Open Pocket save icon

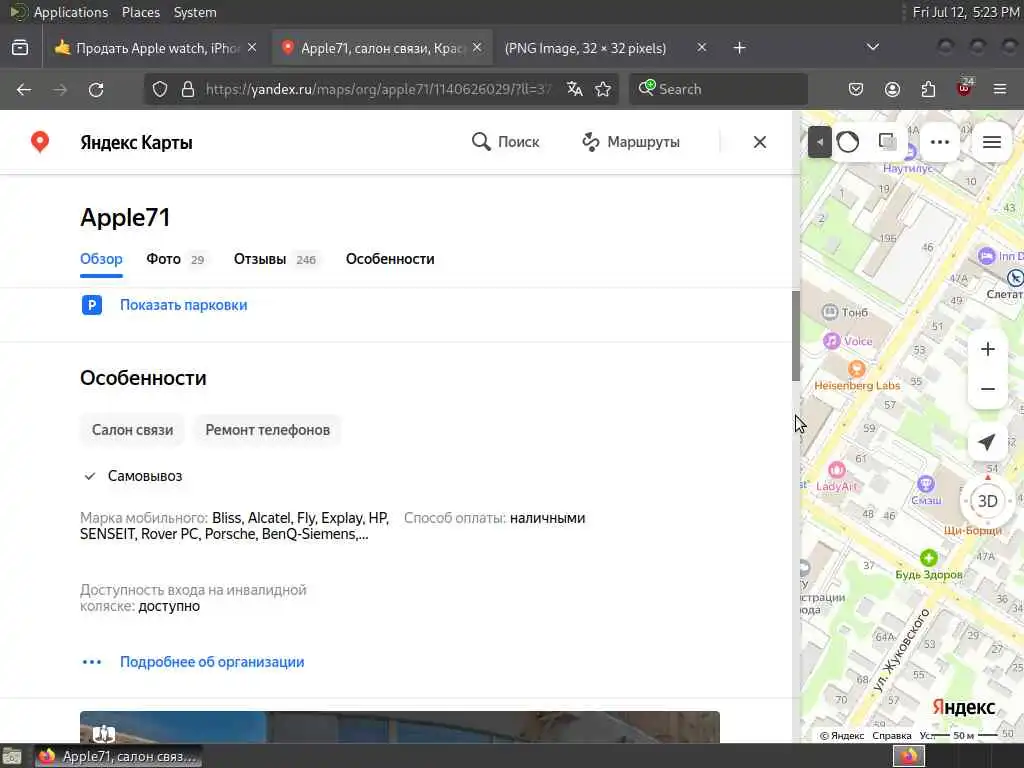(856, 89)
